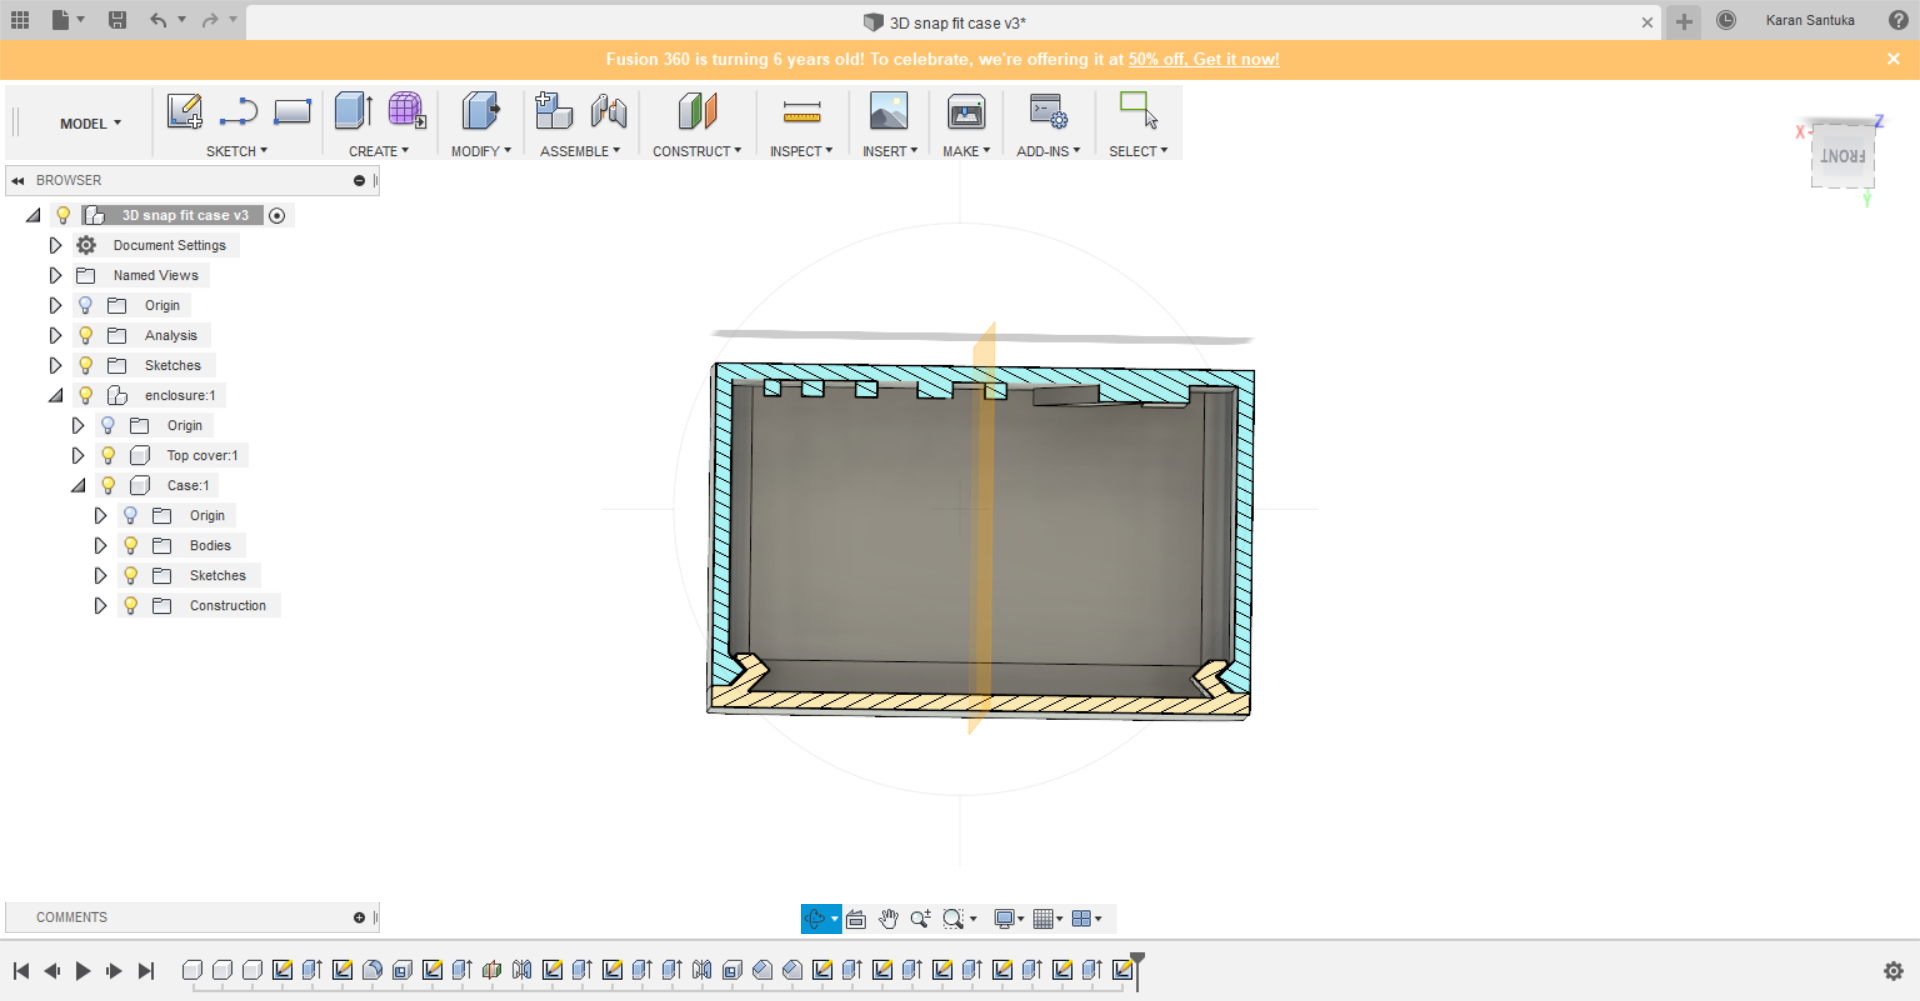The width and height of the screenshot is (1920, 1001).
Task: Toggle visibility of root Origin folder
Action: pos(86,305)
